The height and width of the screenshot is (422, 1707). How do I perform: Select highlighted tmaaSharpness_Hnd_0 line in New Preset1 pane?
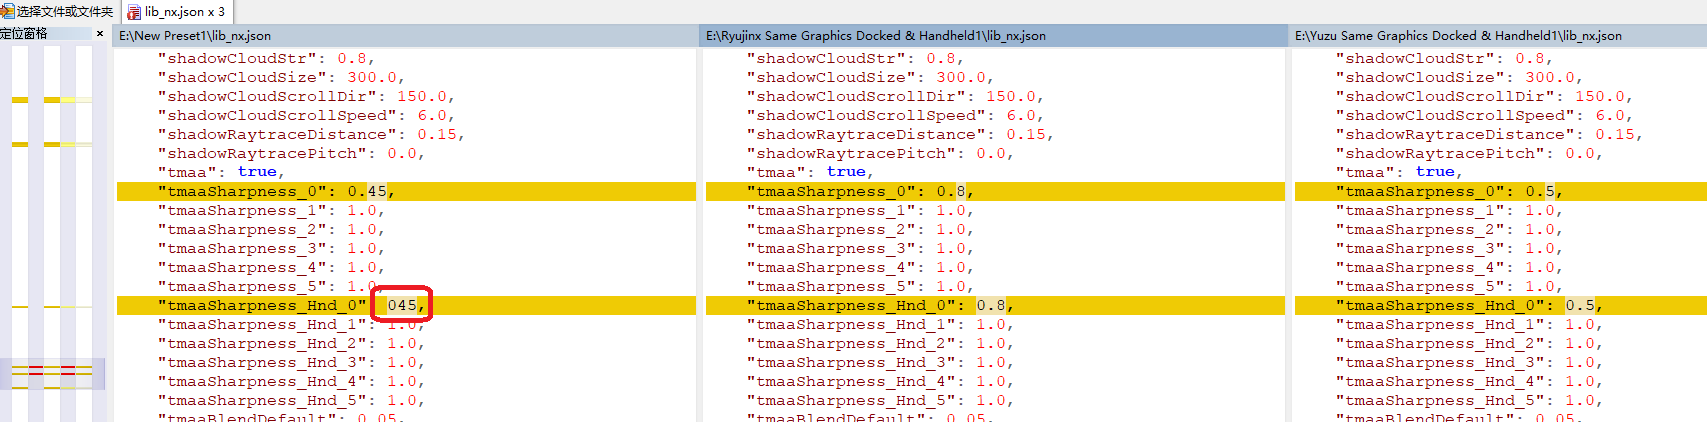coord(406,305)
